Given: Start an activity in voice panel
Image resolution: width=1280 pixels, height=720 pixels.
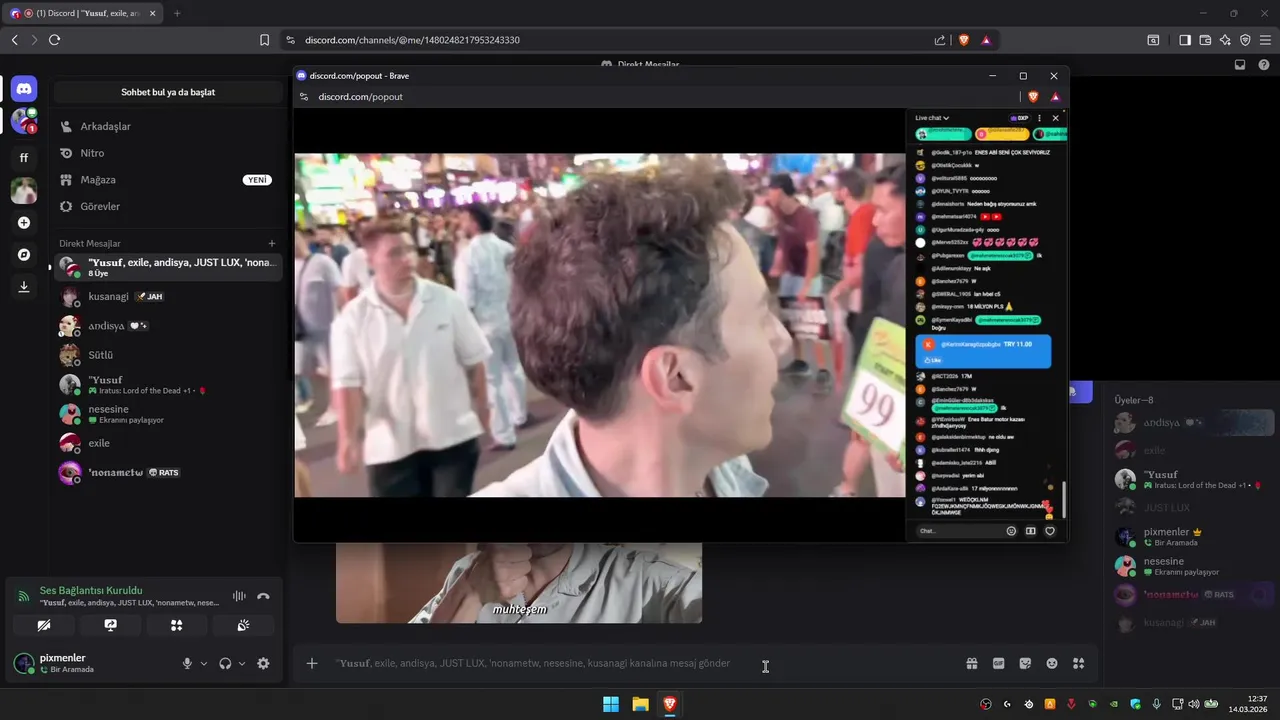Looking at the screenshot, I should (x=176, y=625).
